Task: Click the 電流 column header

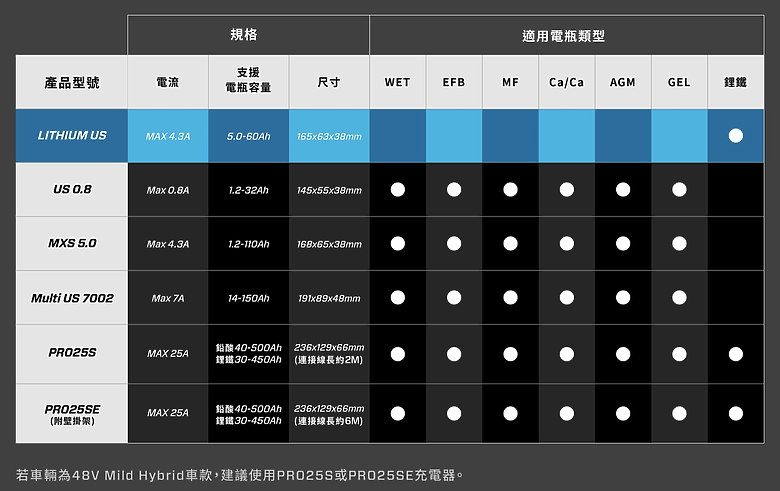Action: pyautogui.click(x=168, y=82)
